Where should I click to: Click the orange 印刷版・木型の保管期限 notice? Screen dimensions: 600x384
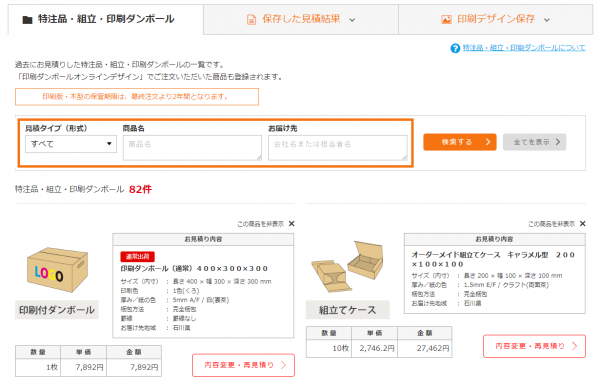tap(137, 97)
